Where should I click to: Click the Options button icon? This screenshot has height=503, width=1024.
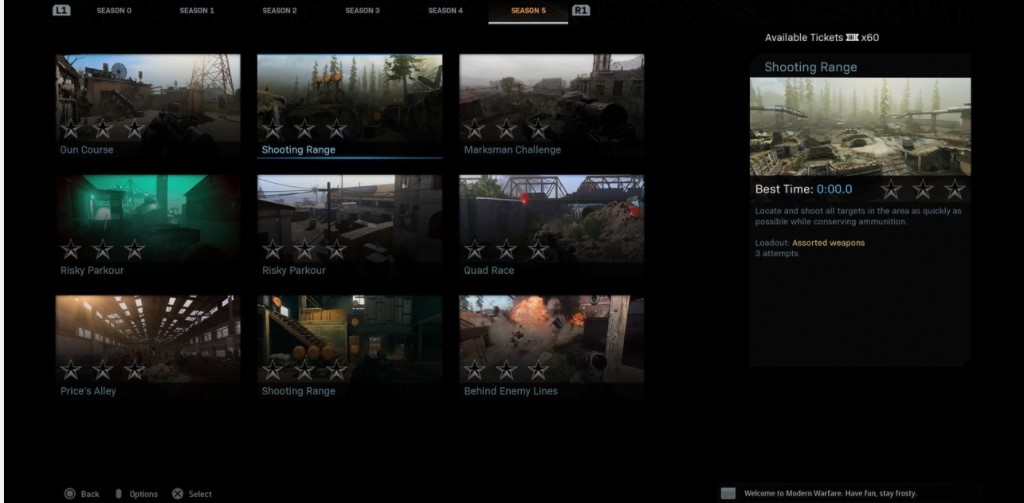point(118,494)
